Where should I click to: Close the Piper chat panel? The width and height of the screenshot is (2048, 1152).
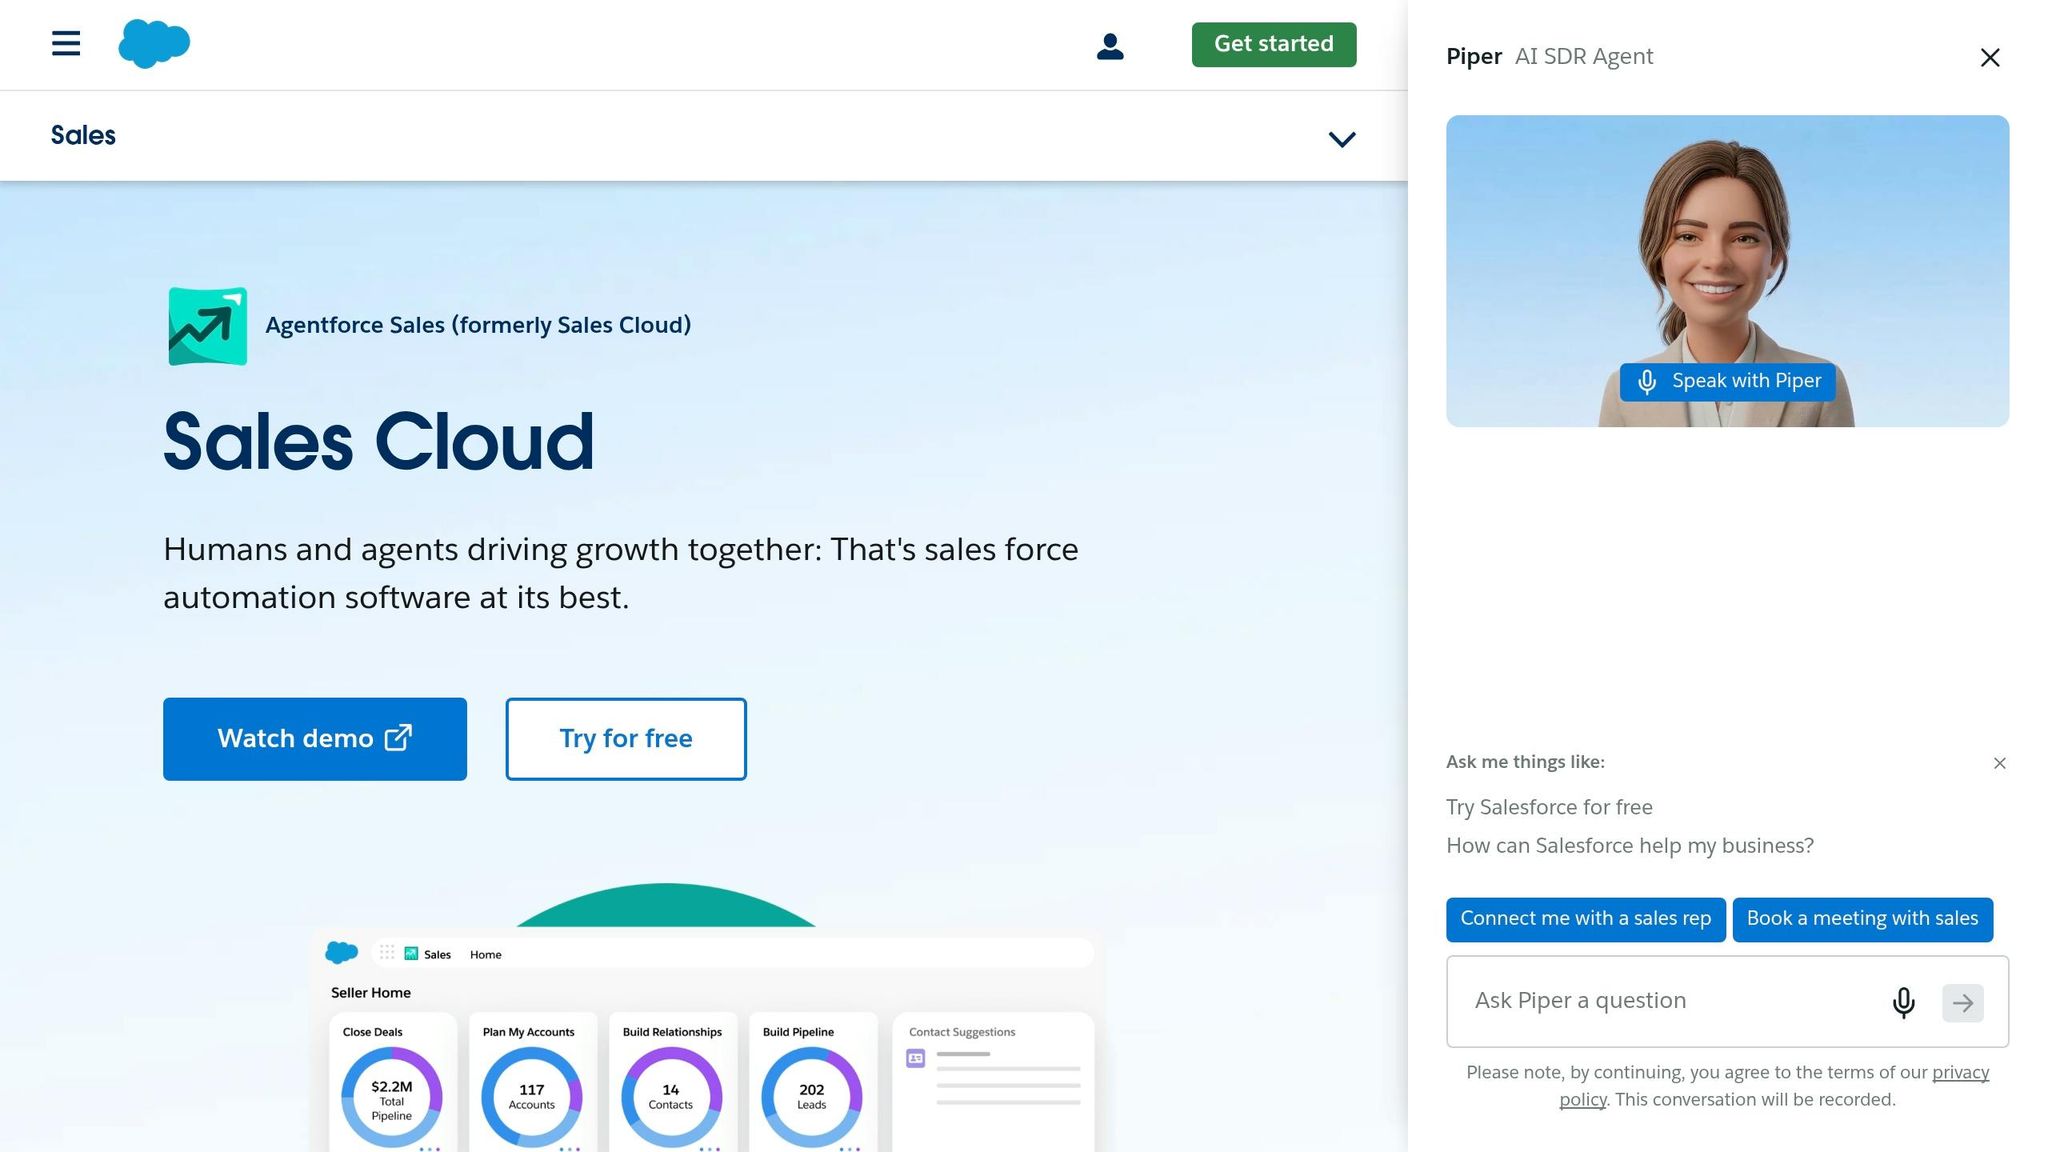pyautogui.click(x=1990, y=58)
